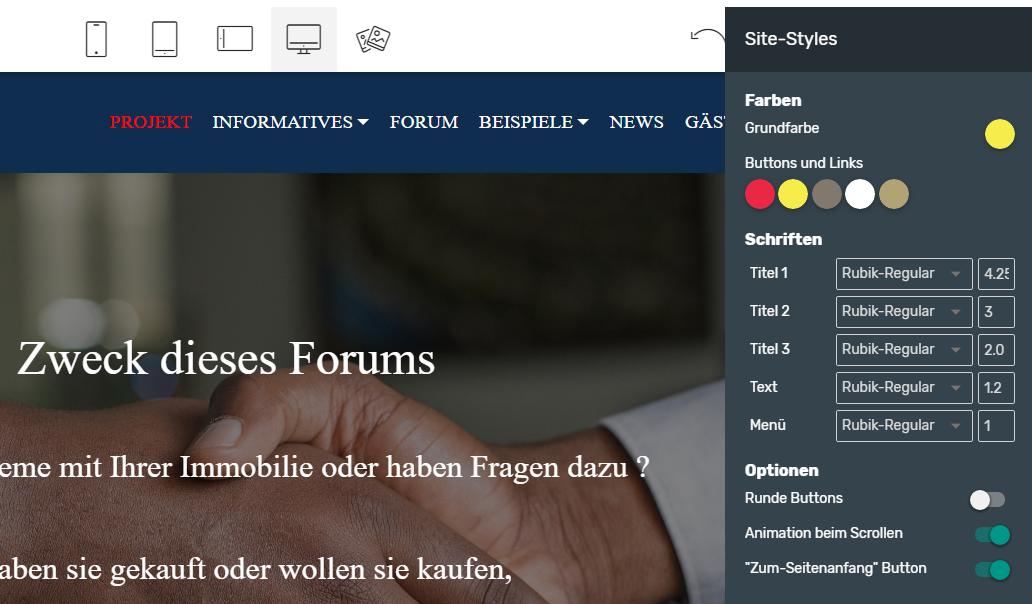Go to the NEWS page

tap(636, 122)
